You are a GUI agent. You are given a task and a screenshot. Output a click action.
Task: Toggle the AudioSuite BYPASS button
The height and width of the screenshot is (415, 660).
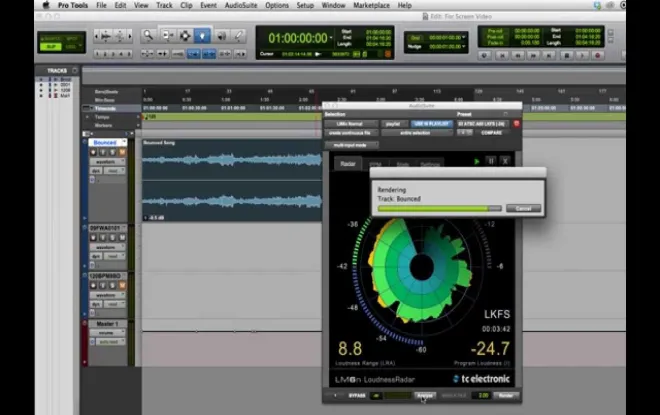click(357, 396)
